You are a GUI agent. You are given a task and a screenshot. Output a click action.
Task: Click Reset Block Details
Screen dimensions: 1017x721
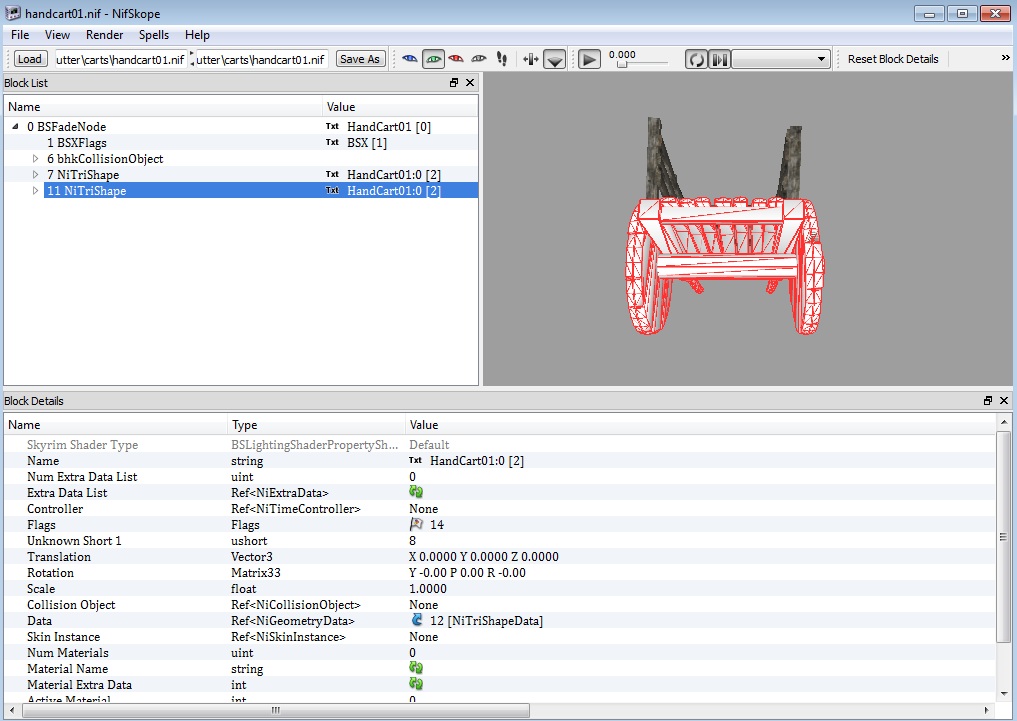pyautogui.click(x=892, y=59)
